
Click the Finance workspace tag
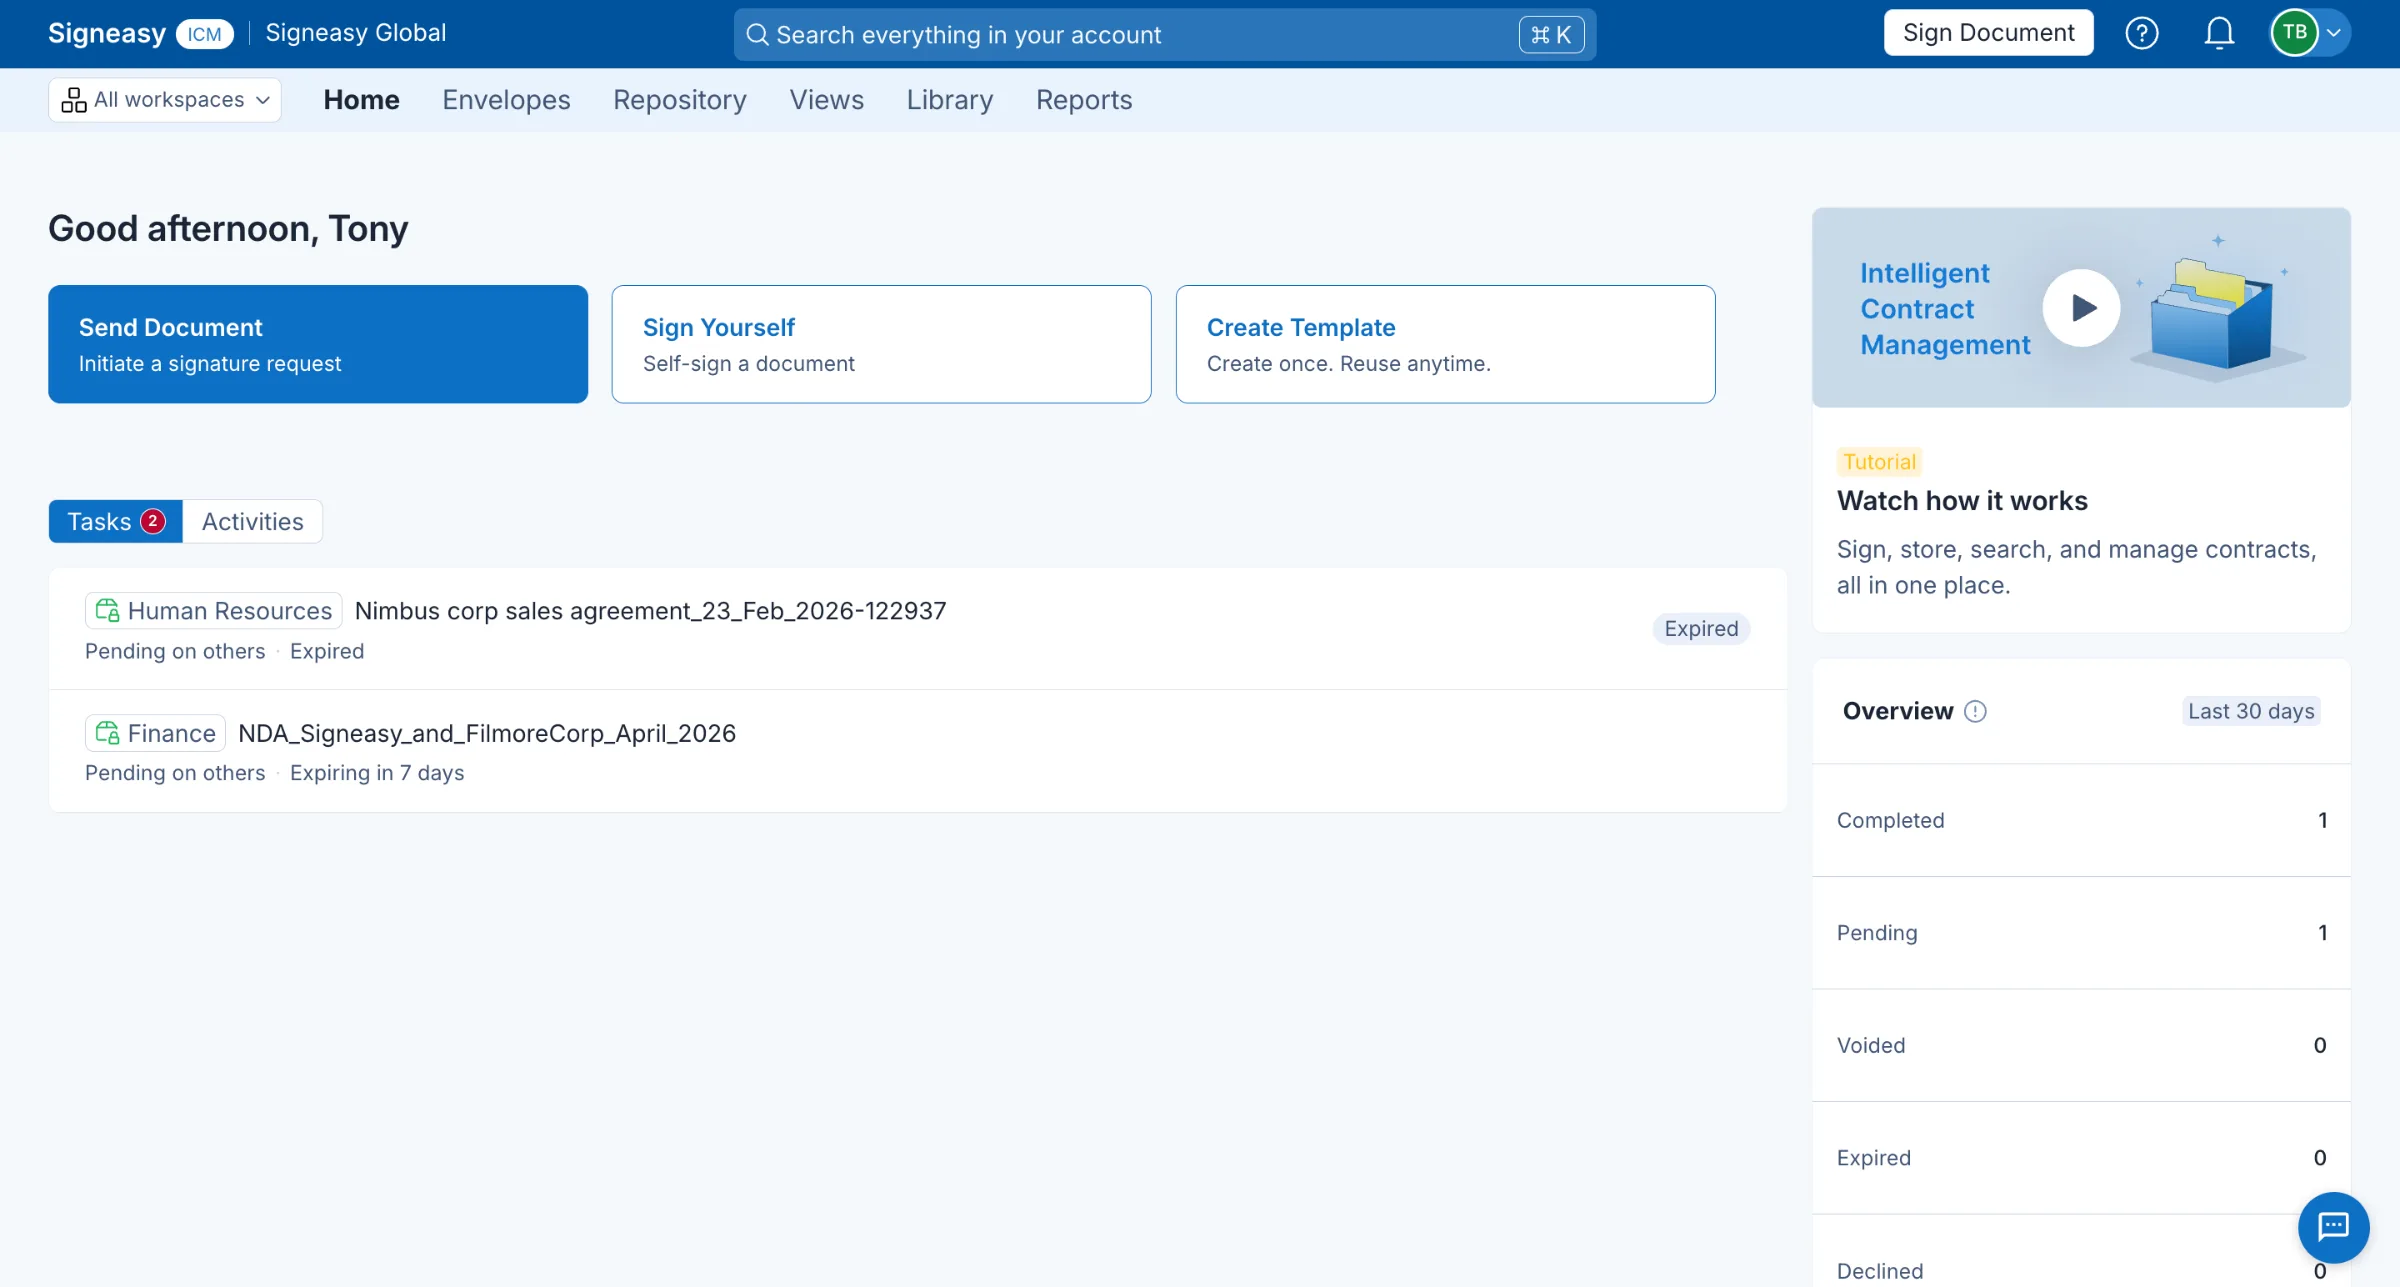155,733
